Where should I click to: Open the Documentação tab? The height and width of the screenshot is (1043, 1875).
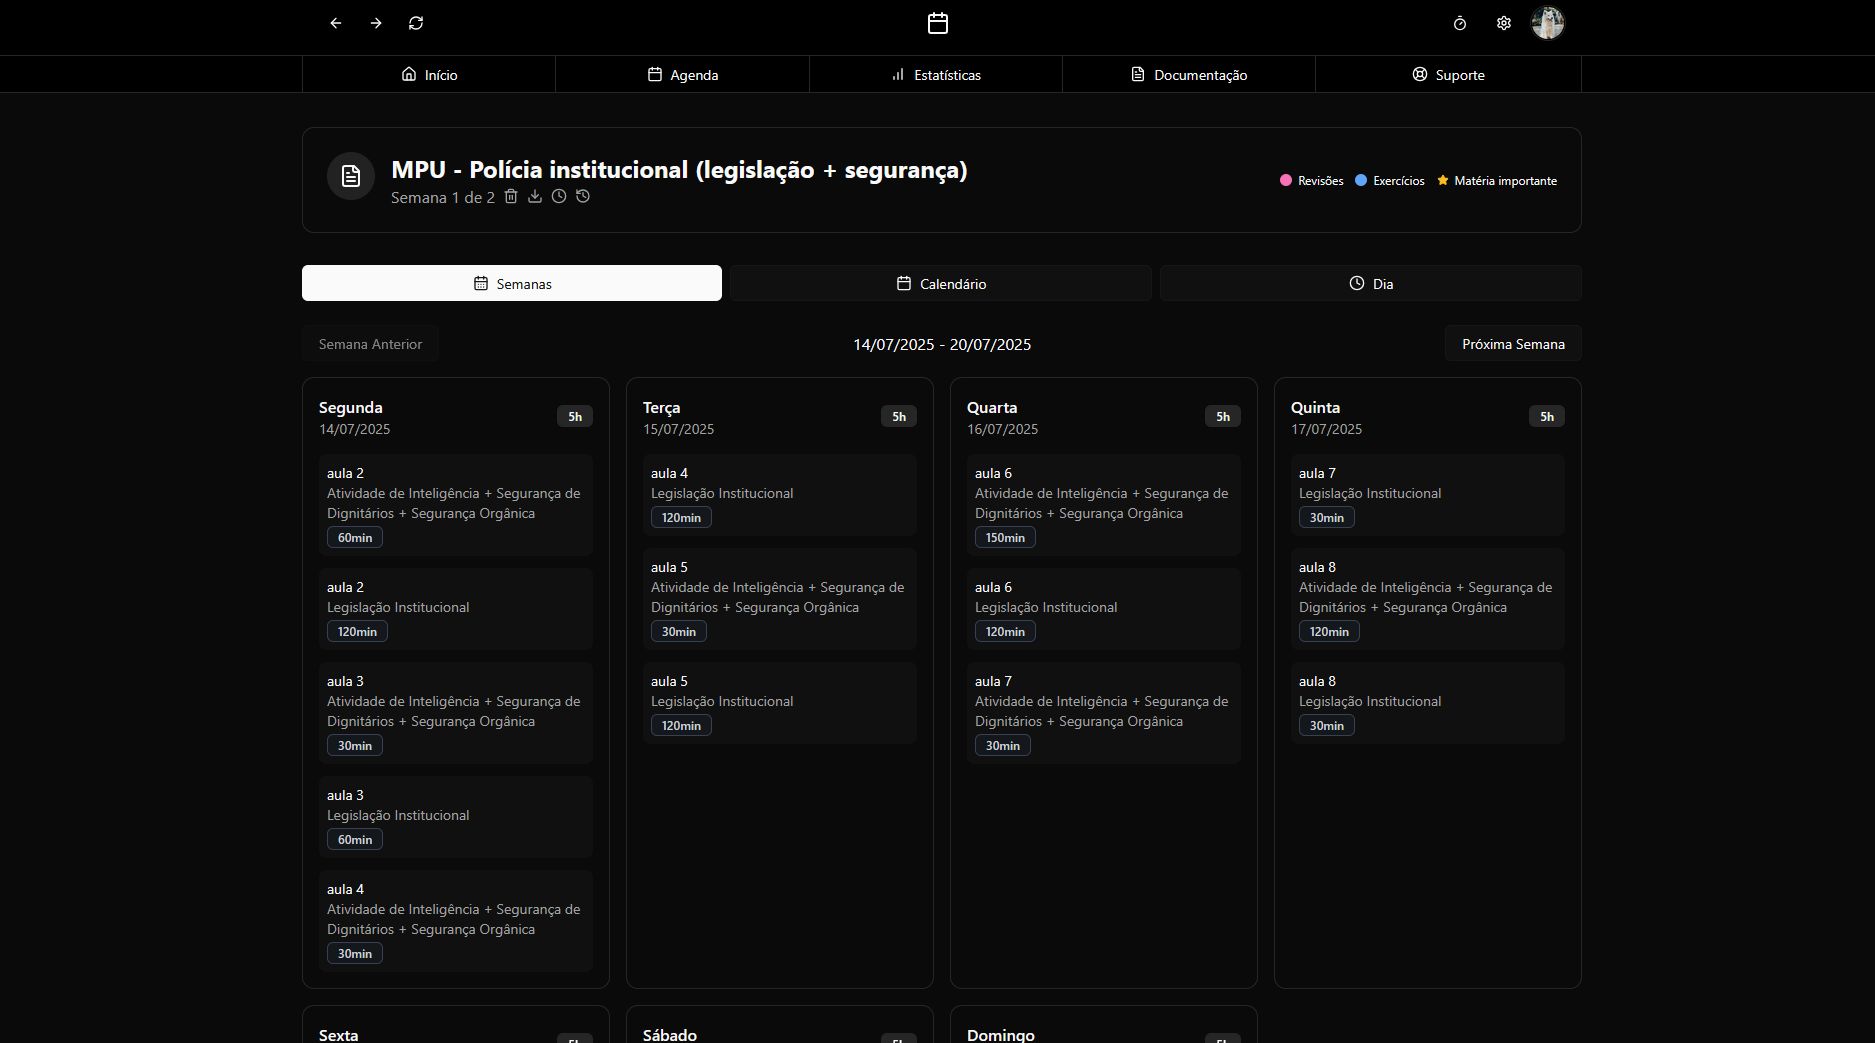(x=1189, y=75)
